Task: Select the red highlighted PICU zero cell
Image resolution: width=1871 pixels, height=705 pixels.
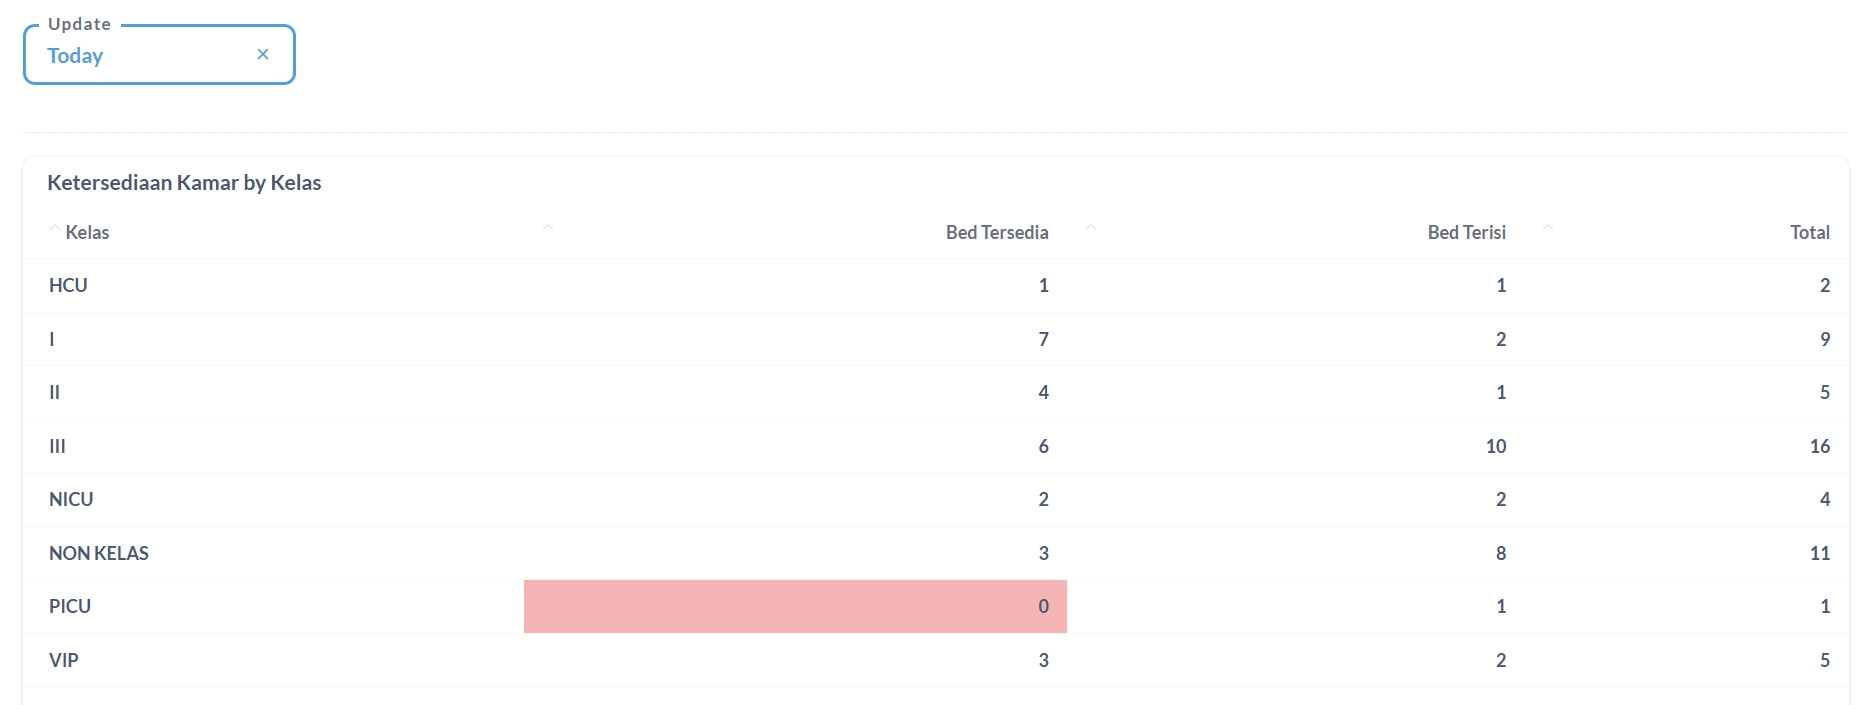Action: tap(795, 606)
